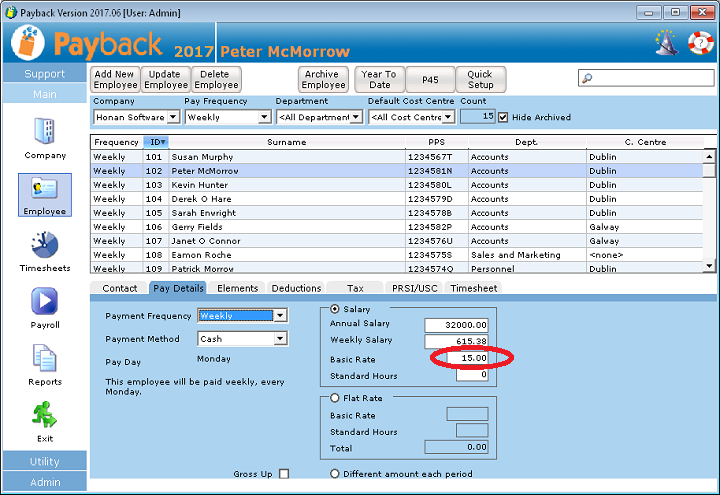
Task: Open the PRSI/USC tab
Action: [x=412, y=288]
